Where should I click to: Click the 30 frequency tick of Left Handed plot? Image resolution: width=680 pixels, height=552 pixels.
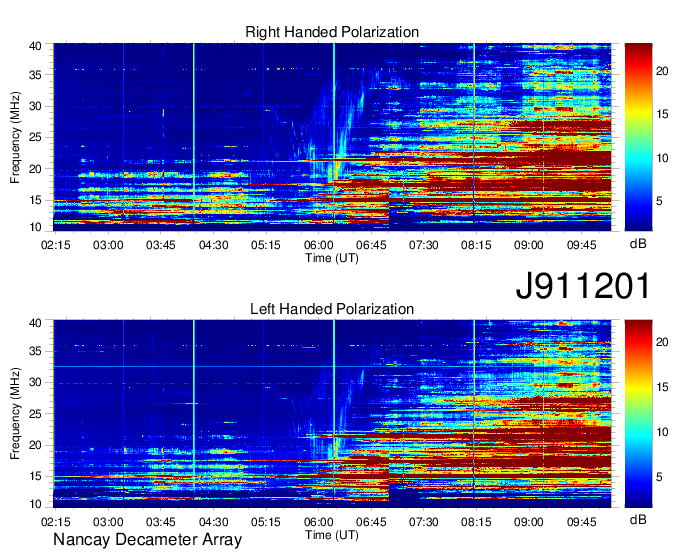(35, 383)
